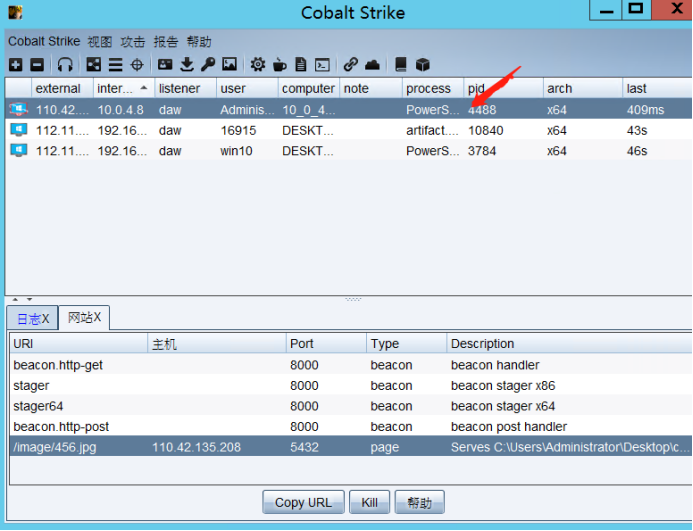Viewport: 693px width, 531px height.
Task: Click the Disconnect minus icon in toolbar
Action: [37, 65]
